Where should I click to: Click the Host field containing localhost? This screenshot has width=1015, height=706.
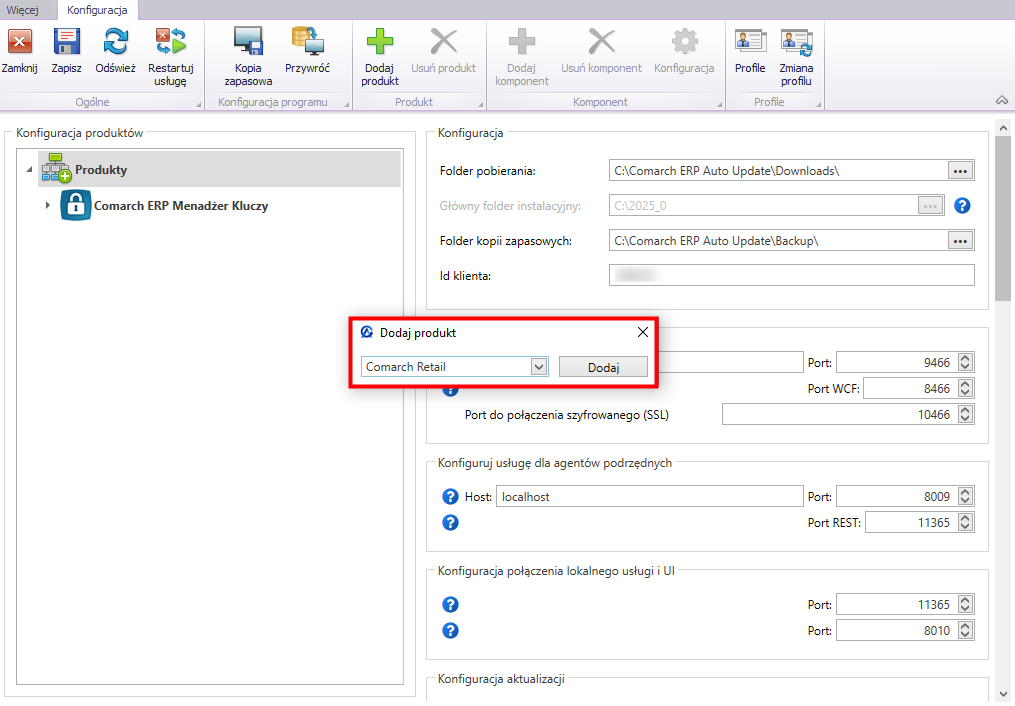point(650,496)
